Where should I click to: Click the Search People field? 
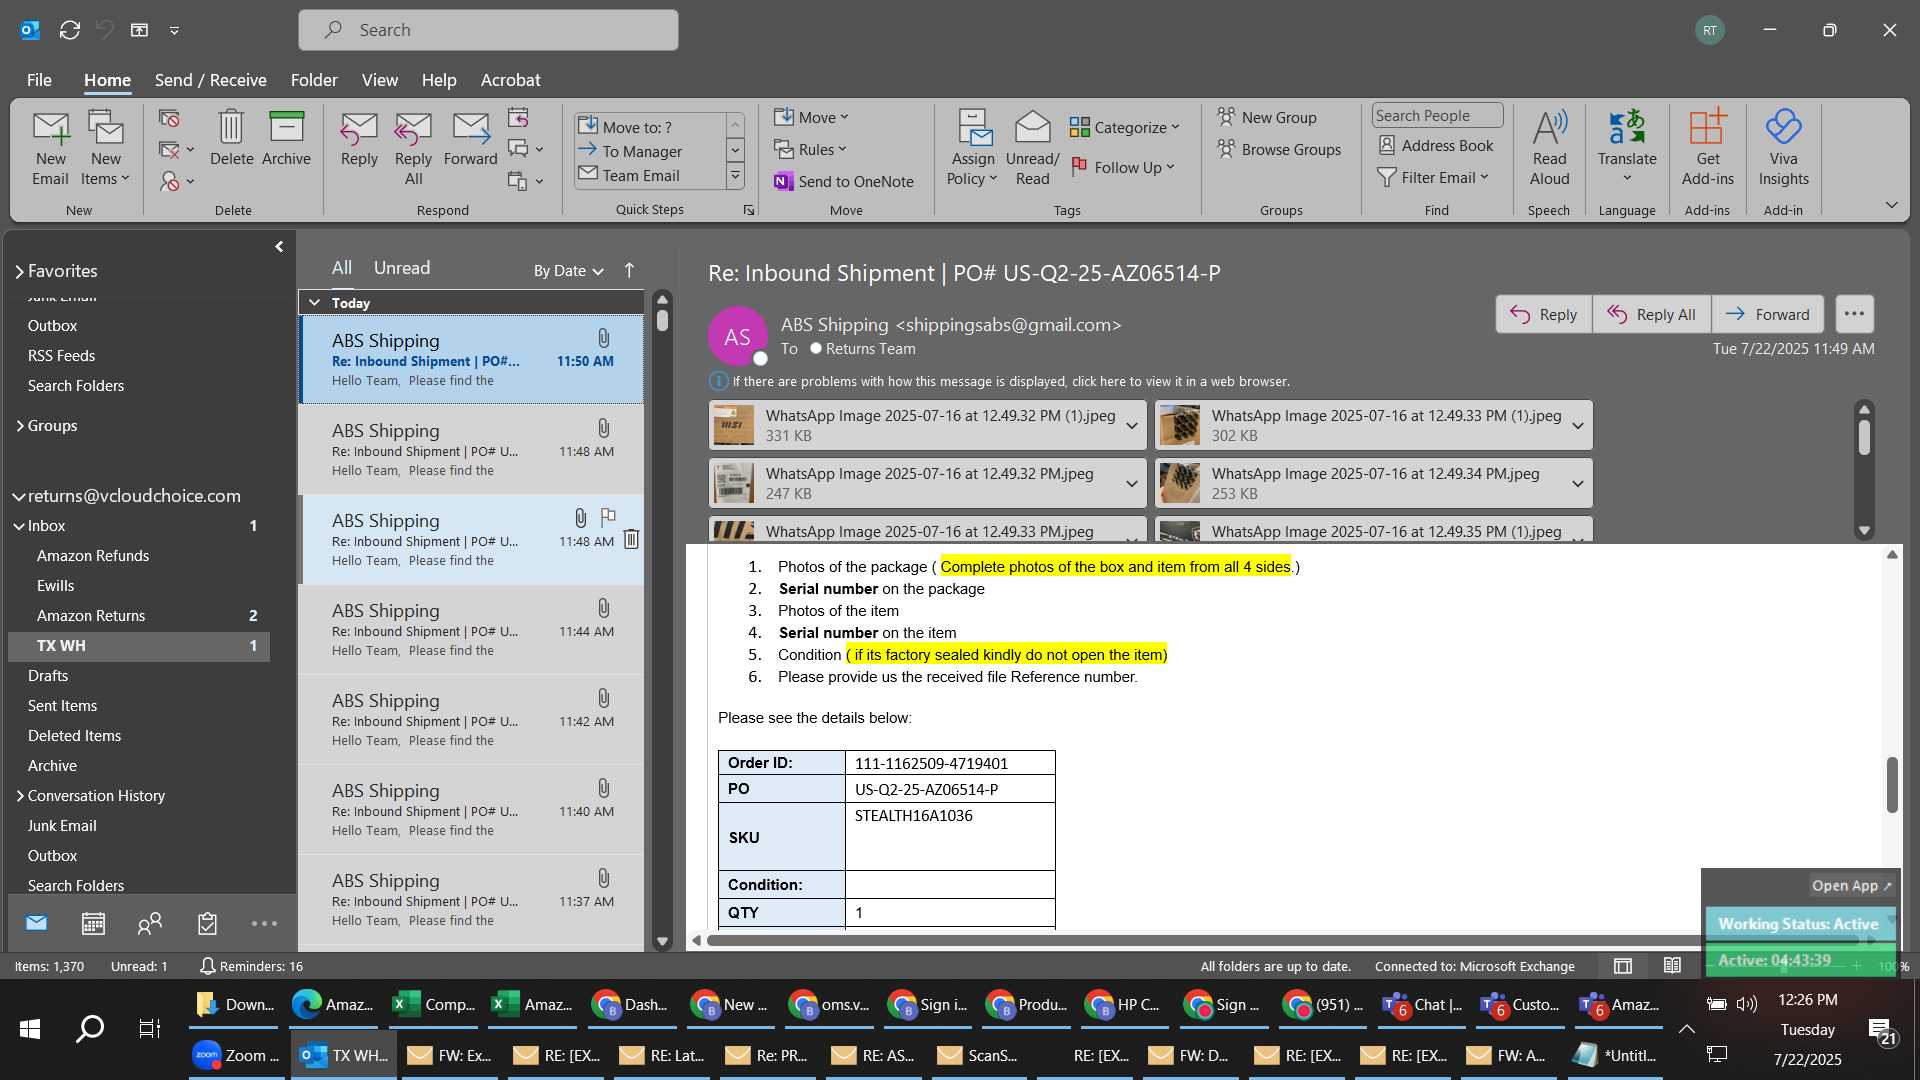click(x=1436, y=116)
